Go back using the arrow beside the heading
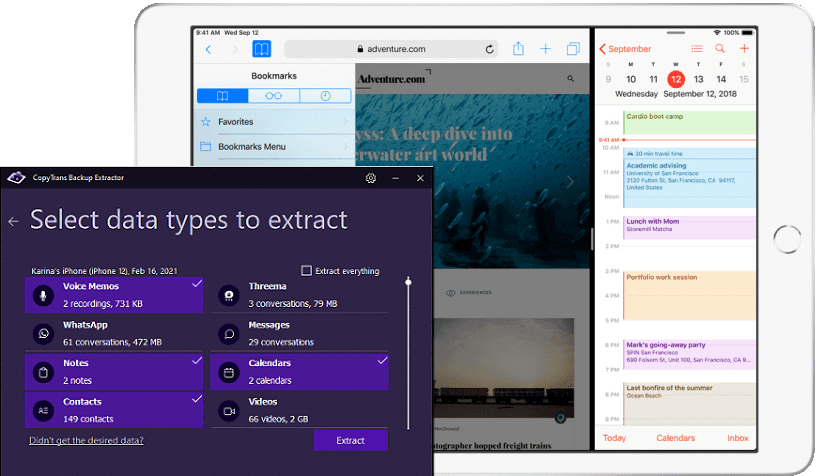816x476 pixels. click(x=14, y=222)
